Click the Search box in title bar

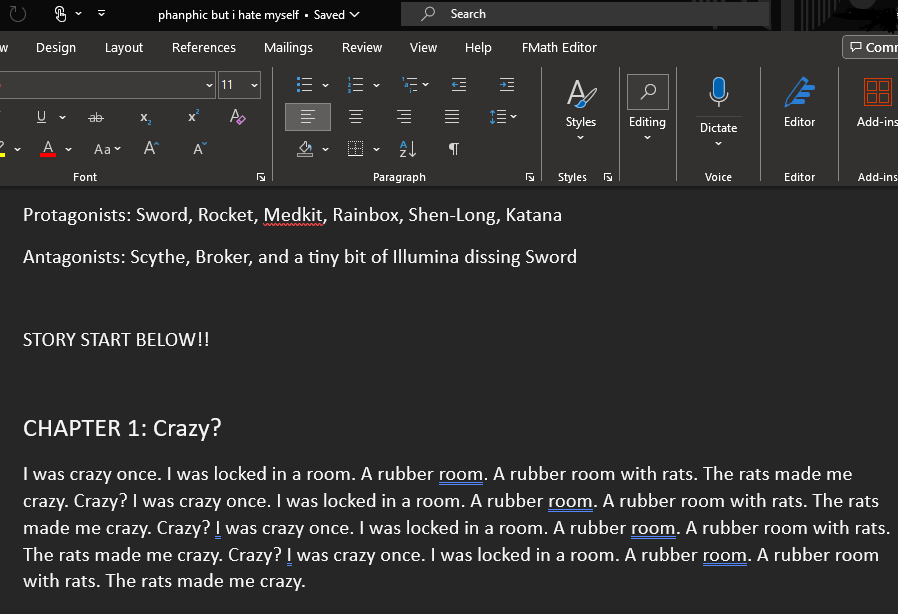pyautogui.click(x=585, y=14)
